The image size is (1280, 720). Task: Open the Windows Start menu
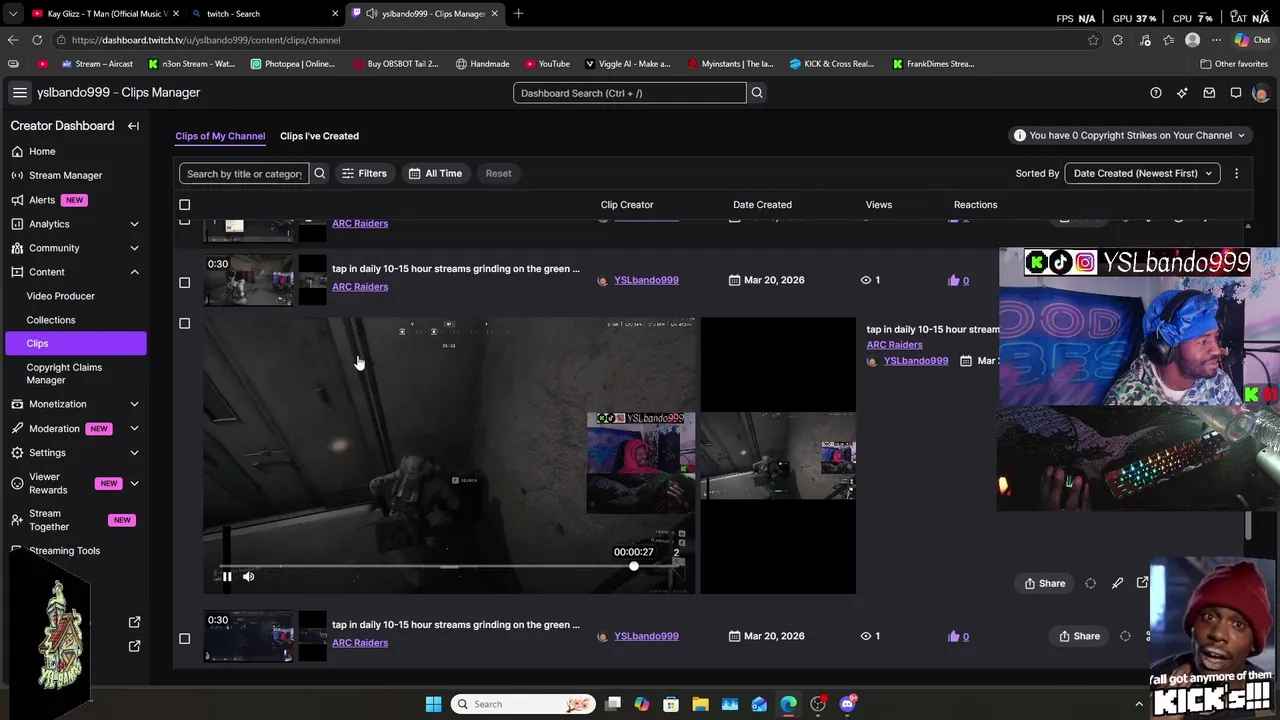(433, 704)
